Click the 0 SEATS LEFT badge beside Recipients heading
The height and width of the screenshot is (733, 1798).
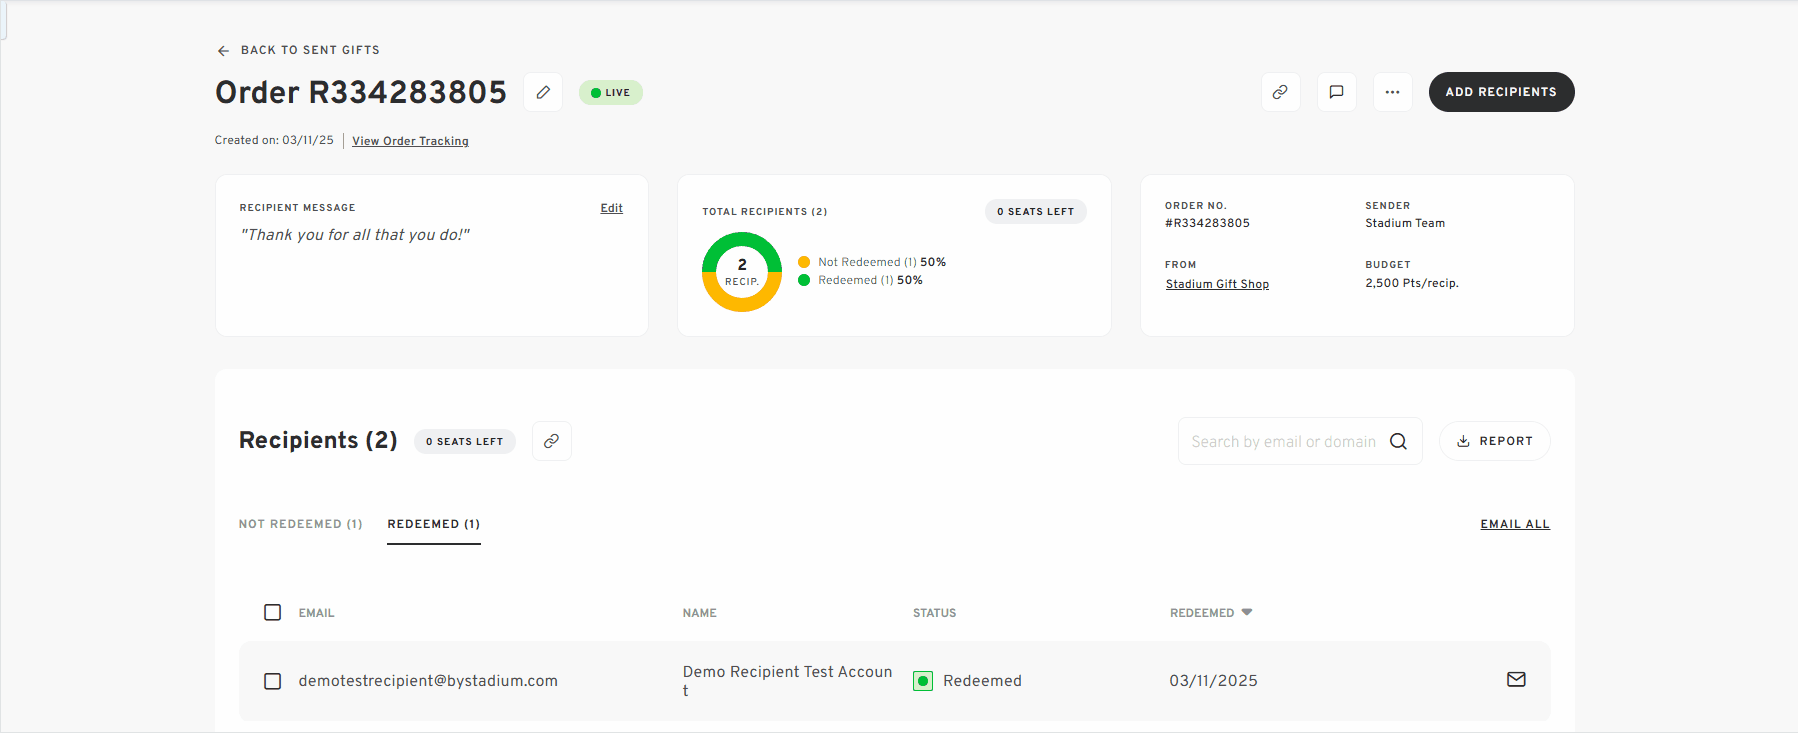[465, 441]
